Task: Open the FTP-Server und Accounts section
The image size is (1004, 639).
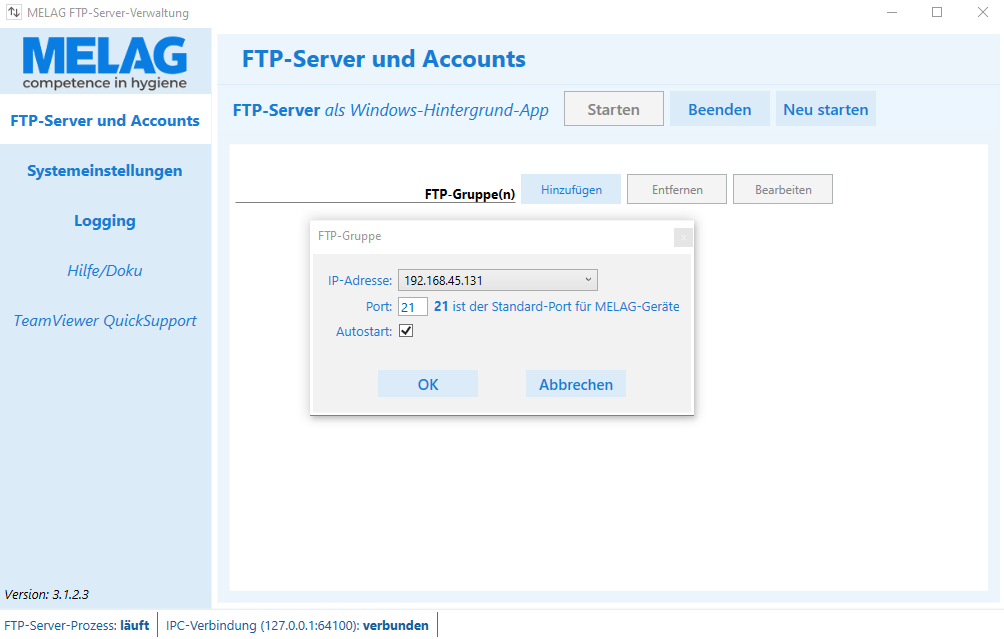Action: pos(105,120)
